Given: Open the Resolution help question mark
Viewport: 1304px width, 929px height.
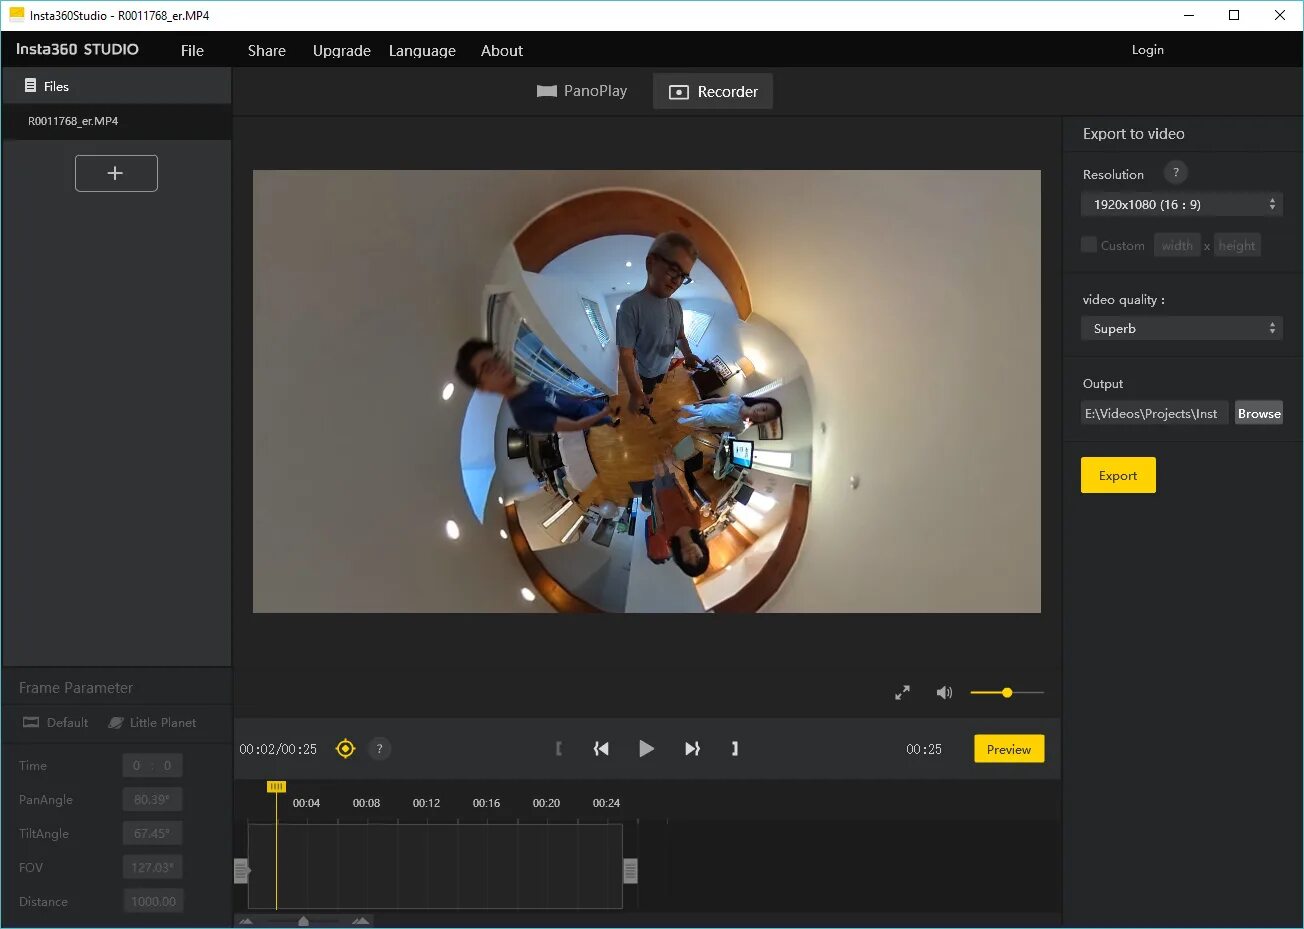Looking at the screenshot, I should tap(1176, 173).
